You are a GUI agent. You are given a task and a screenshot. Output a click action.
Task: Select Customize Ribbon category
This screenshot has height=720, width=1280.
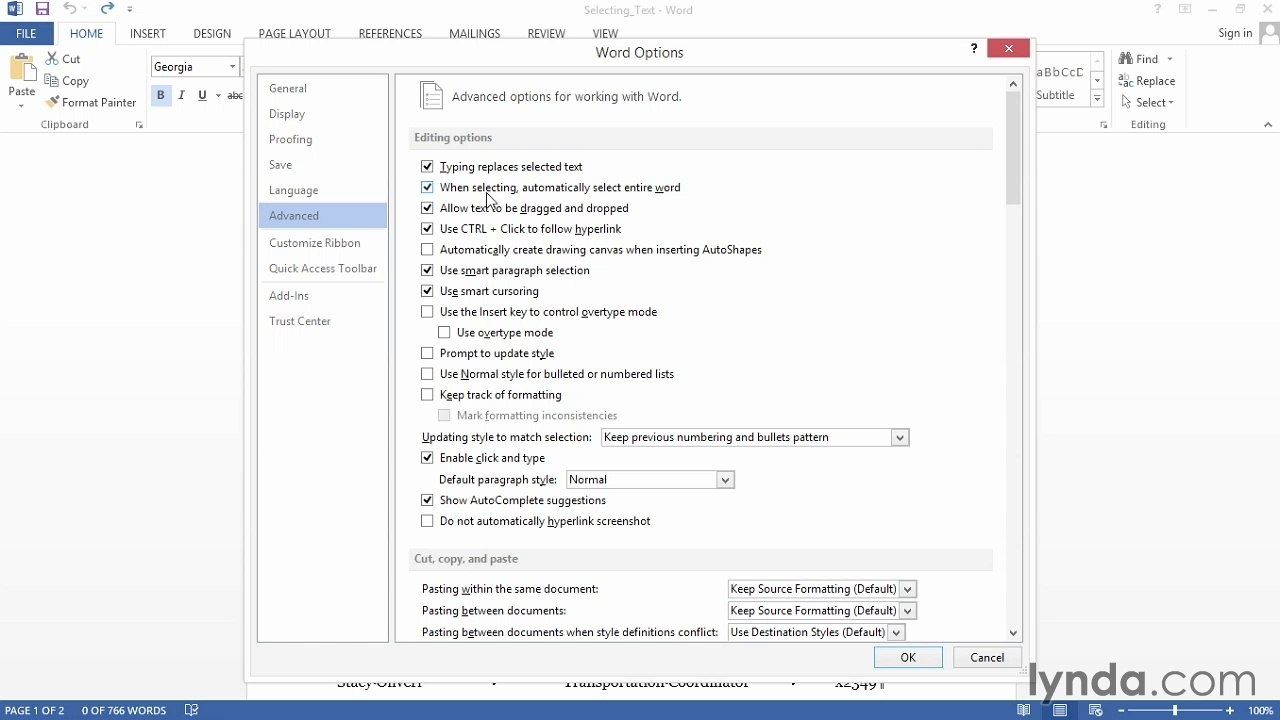322,243
